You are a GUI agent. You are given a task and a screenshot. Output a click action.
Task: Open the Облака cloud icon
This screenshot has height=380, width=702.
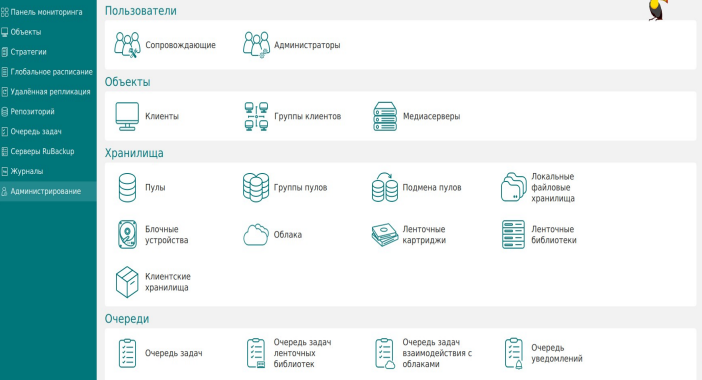(256, 235)
